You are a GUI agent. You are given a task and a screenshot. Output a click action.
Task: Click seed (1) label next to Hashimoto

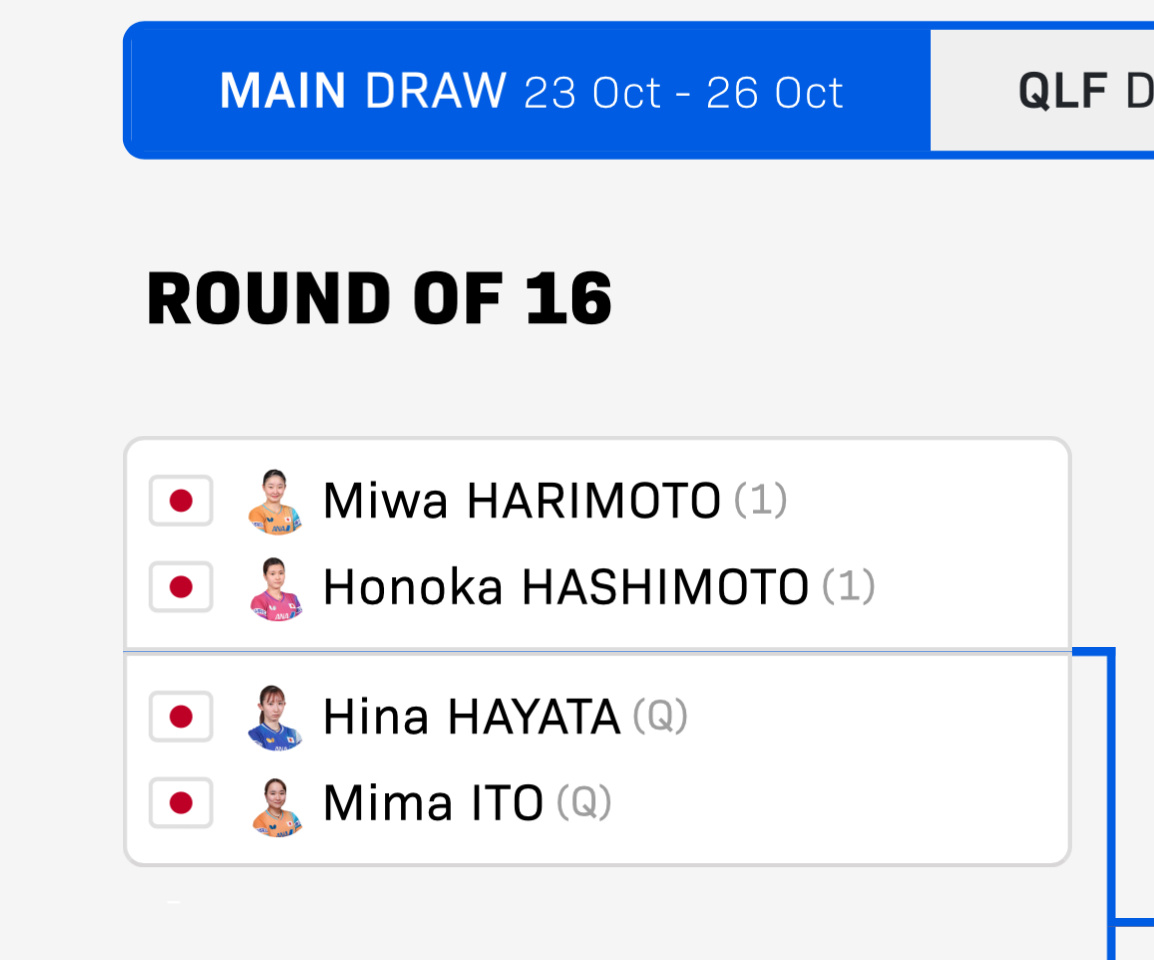pyautogui.click(x=848, y=587)
